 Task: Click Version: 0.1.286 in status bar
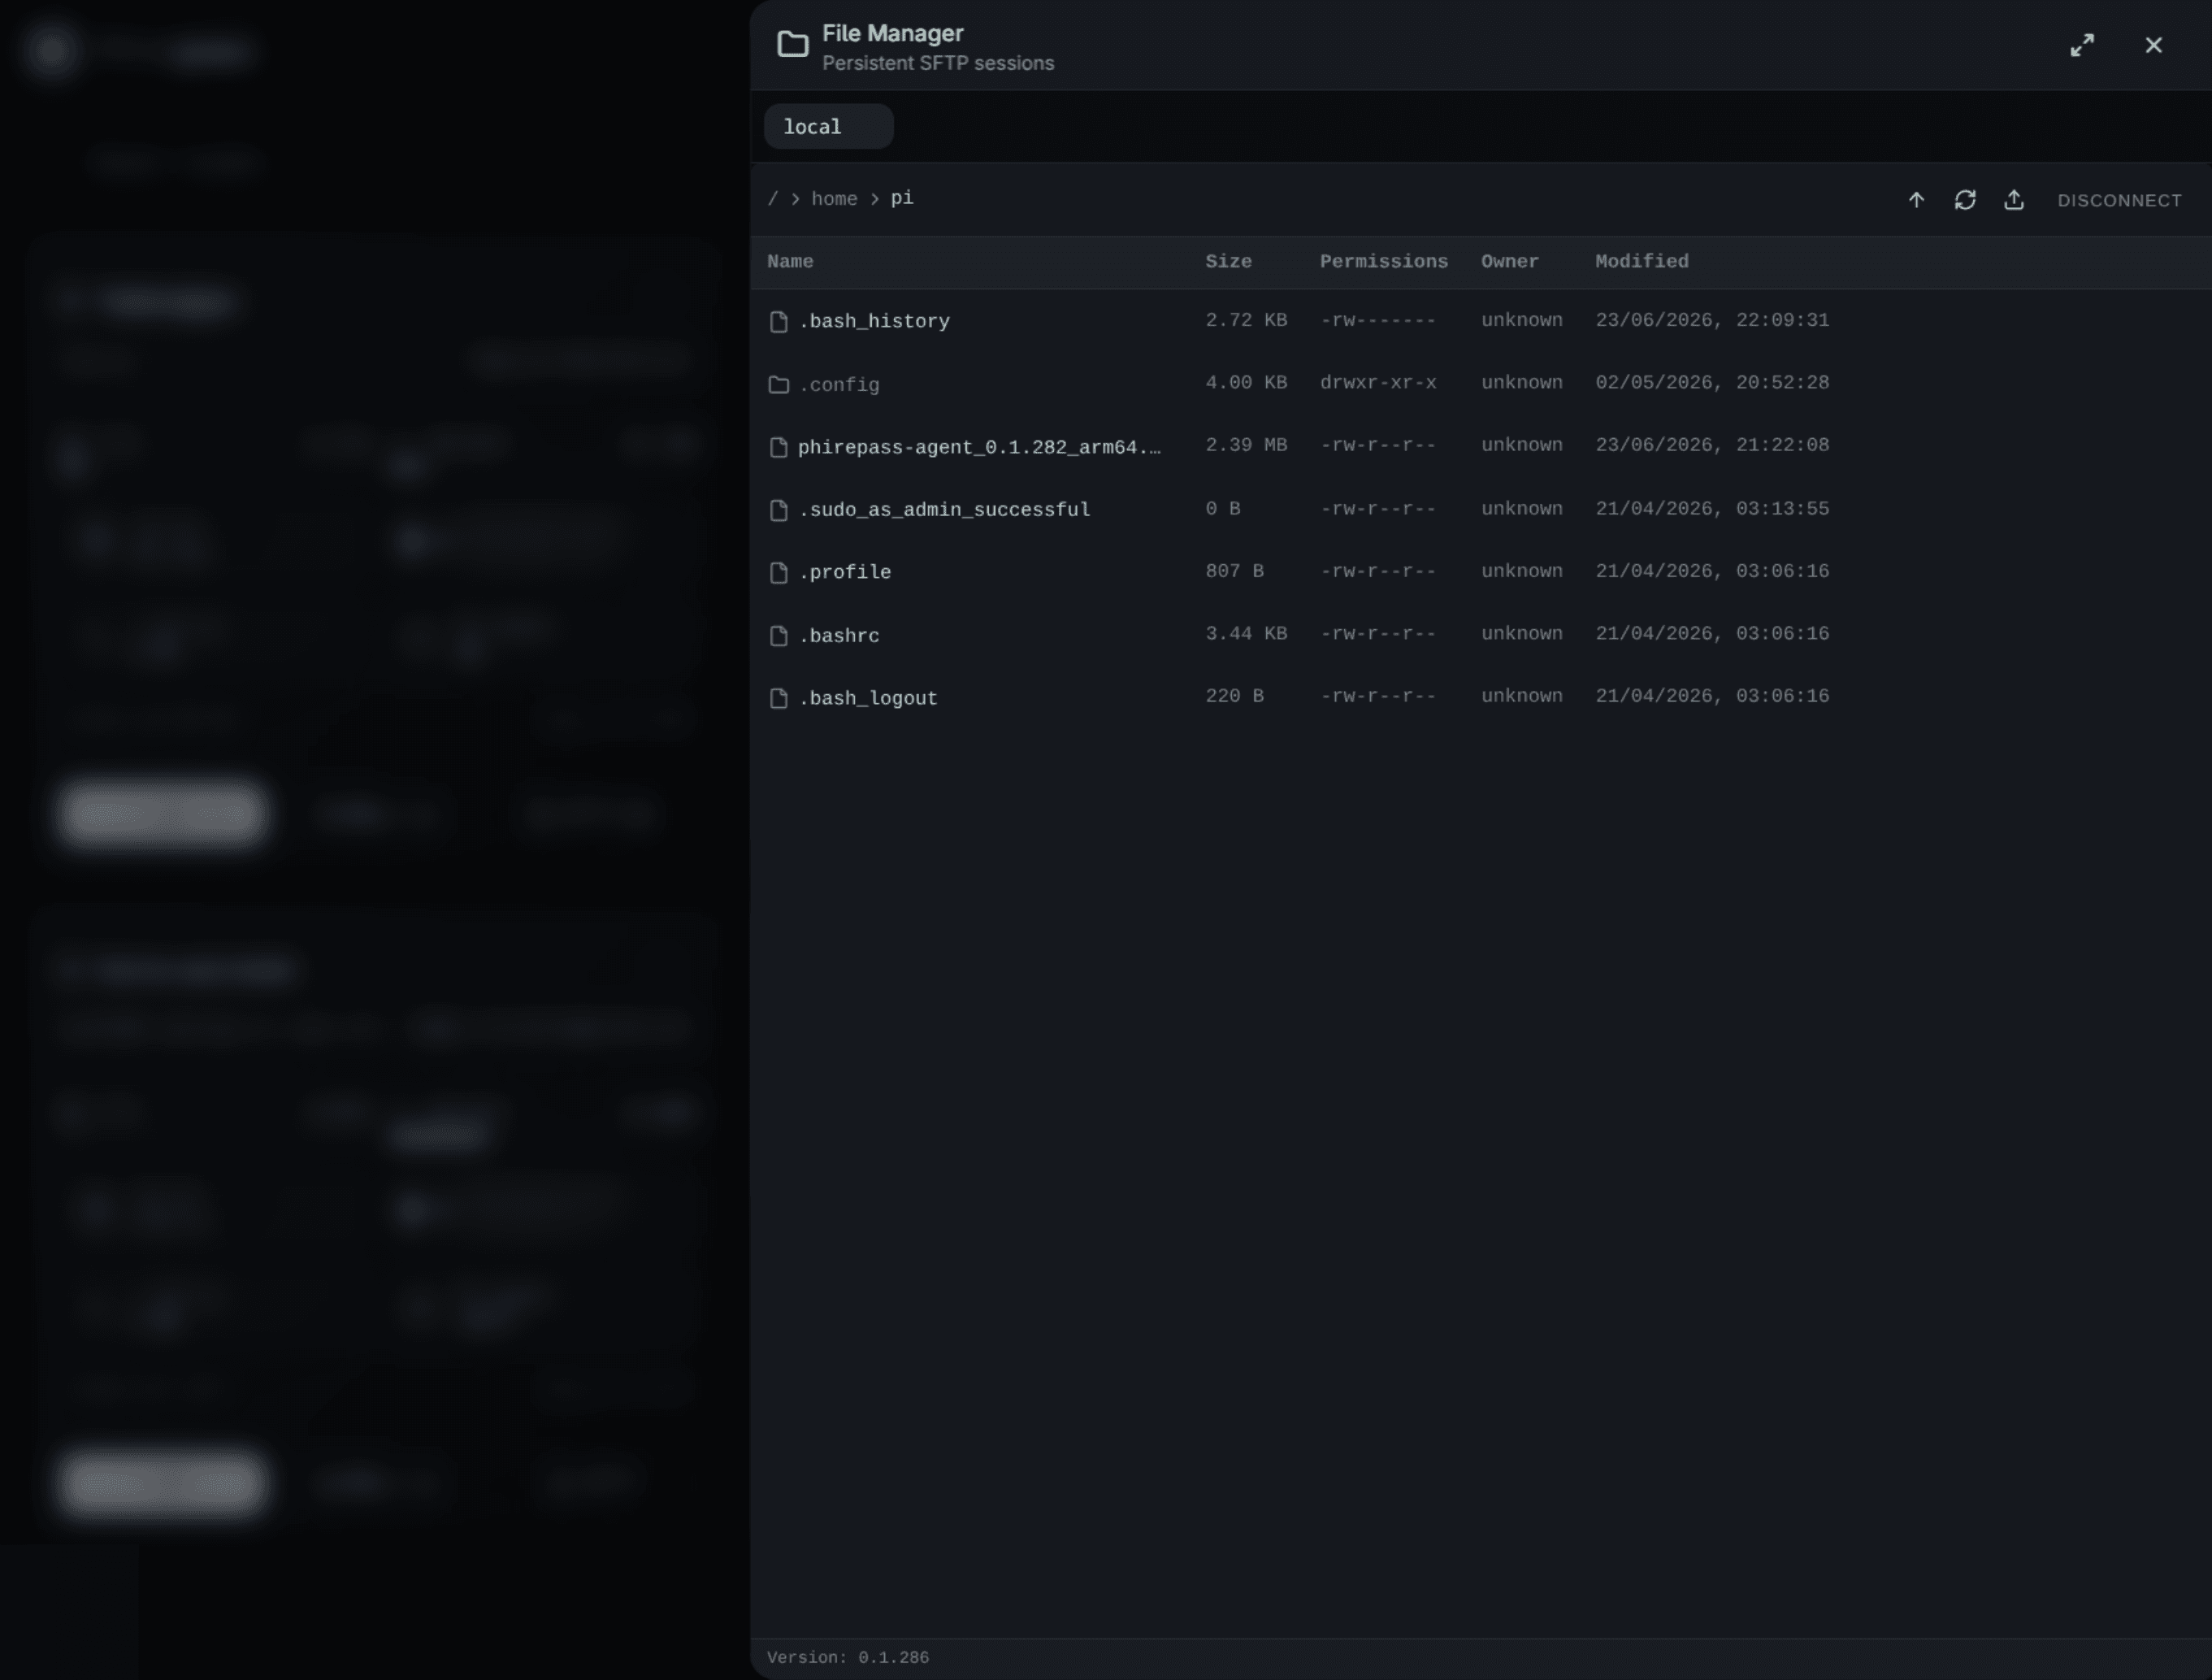point(848,1657)
